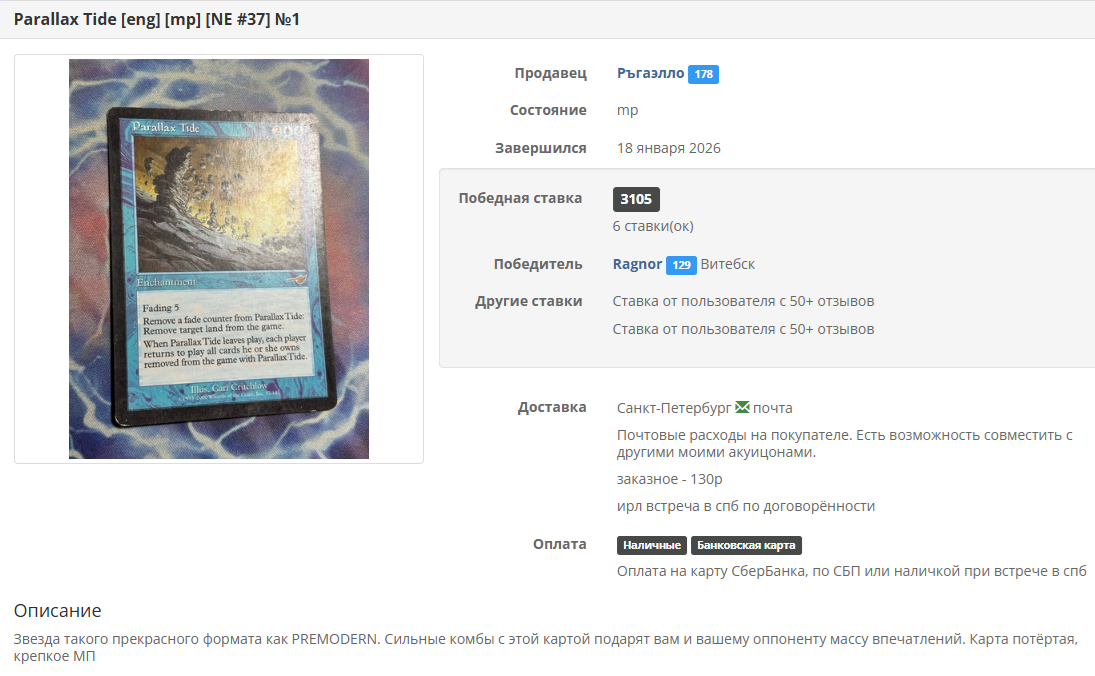Click Ragnor's 129 feedback badge
1095x676 pixels.
[x=681, y=265]
